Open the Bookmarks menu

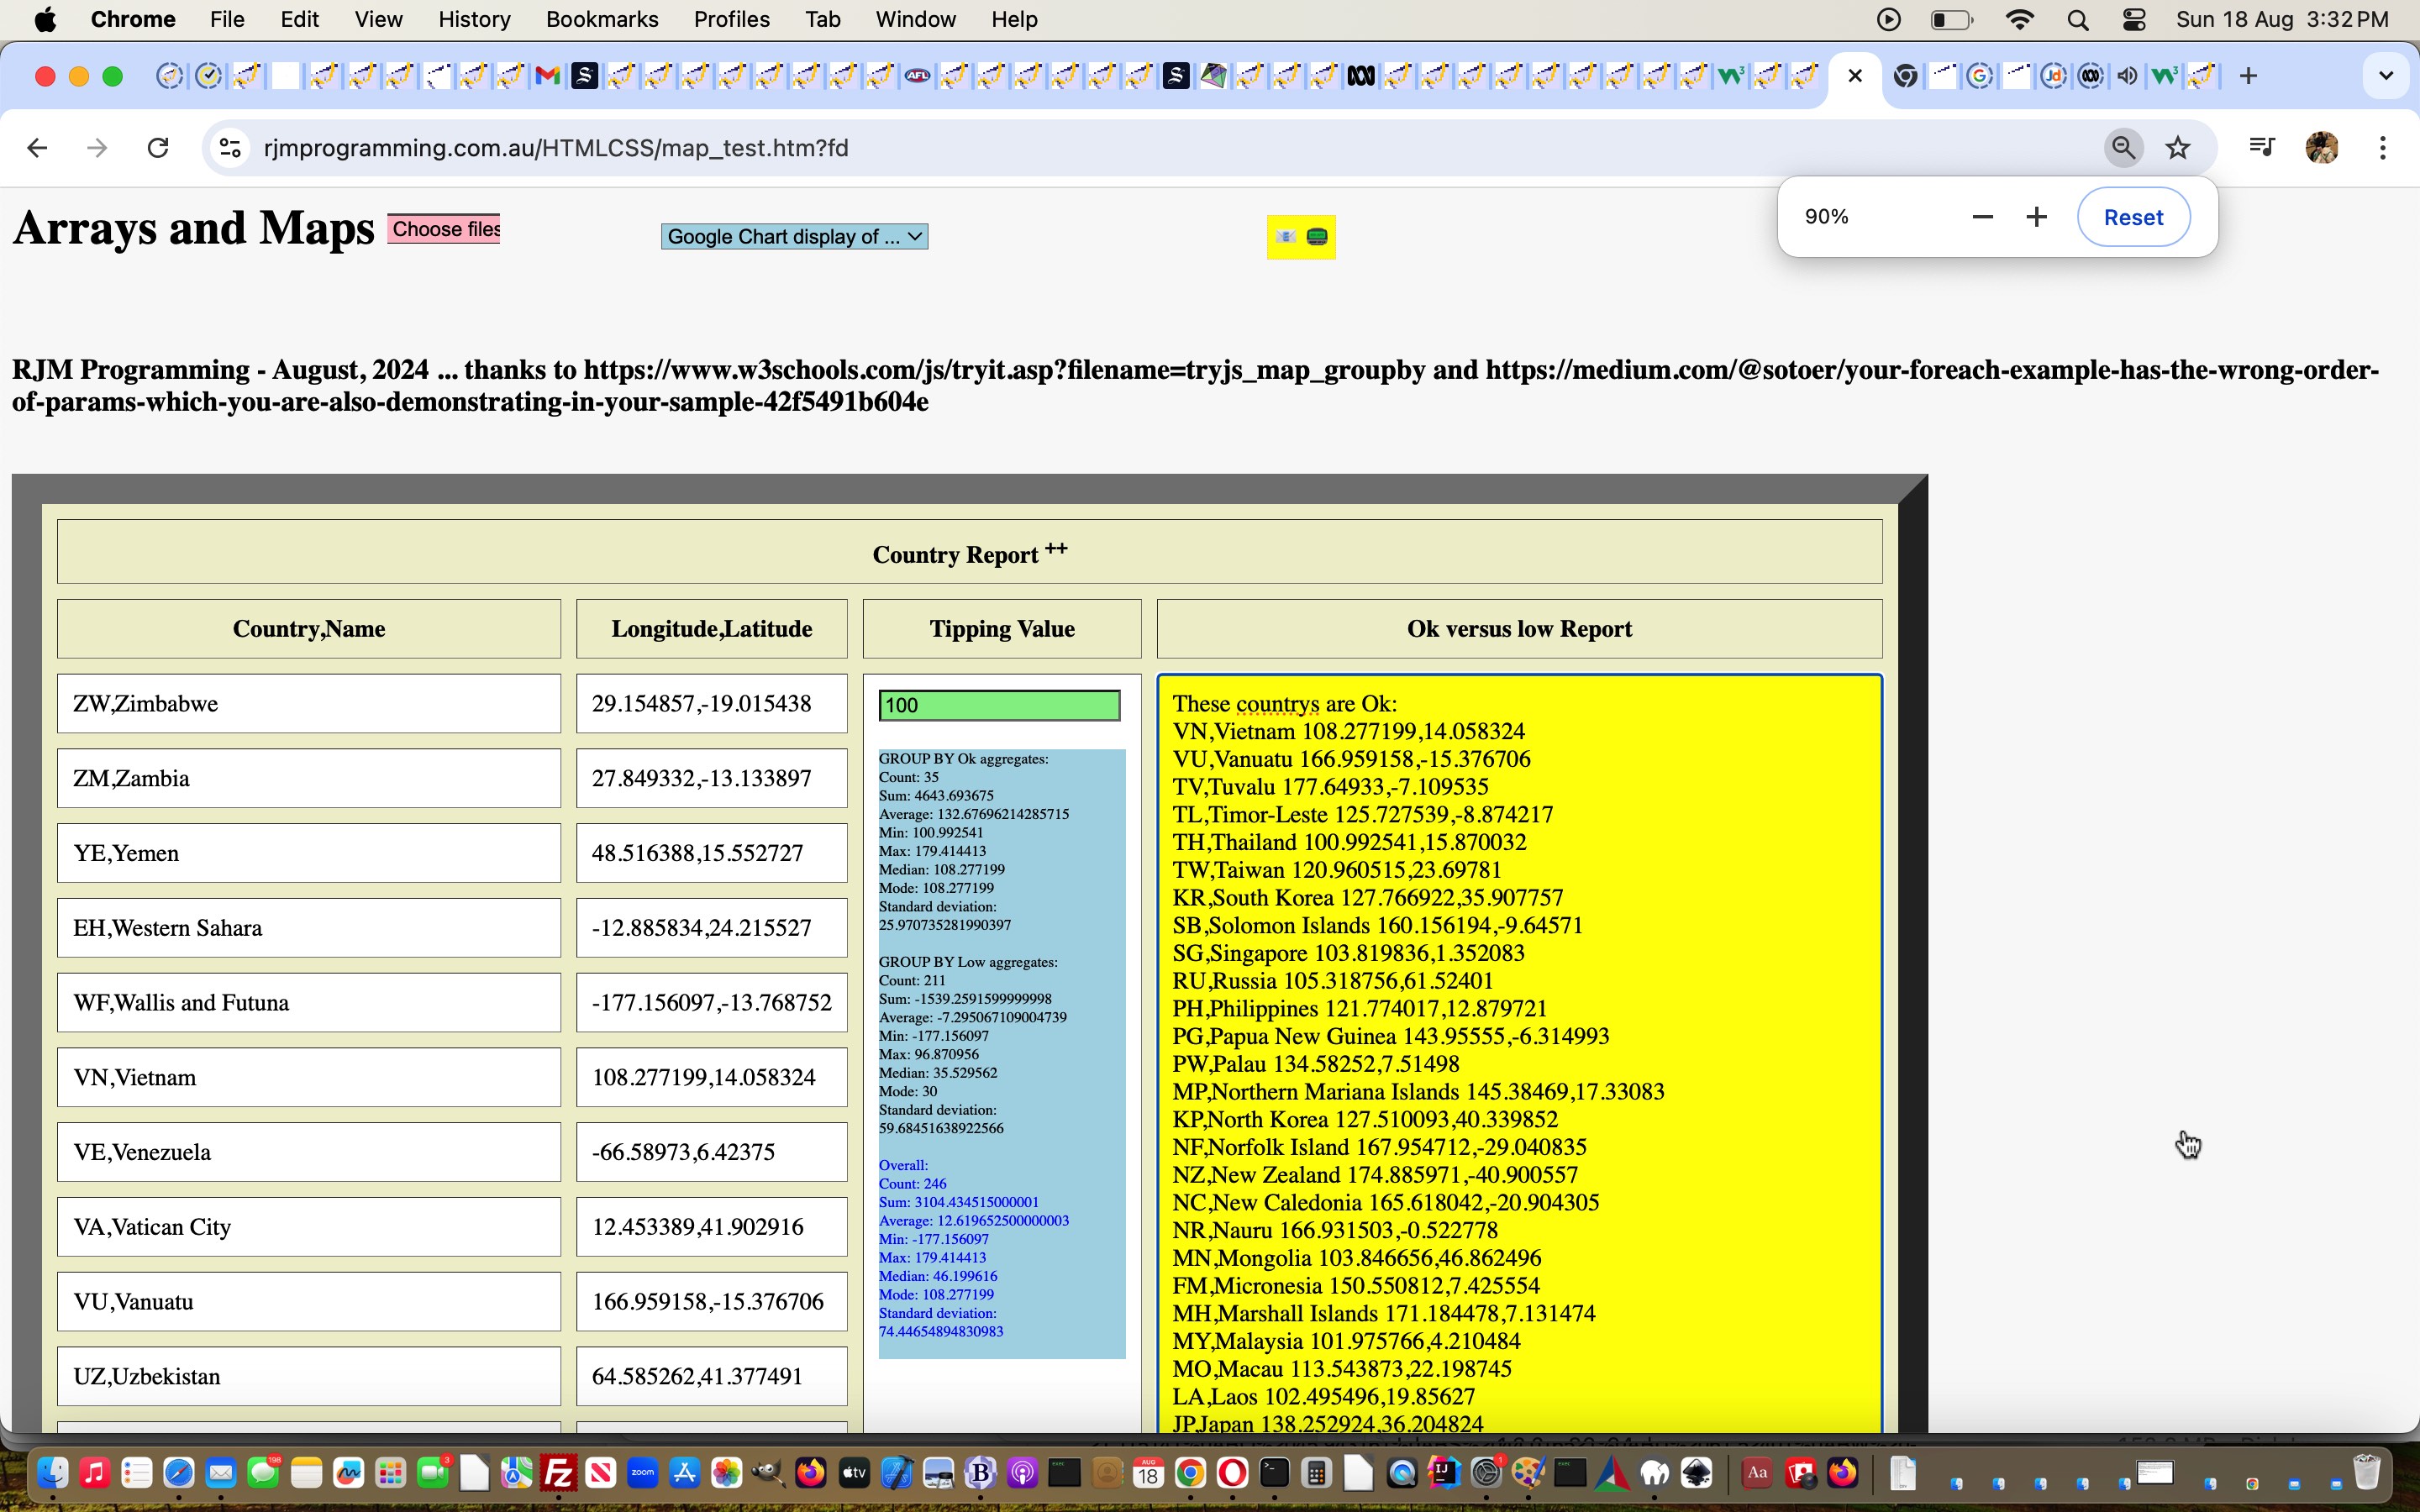(x=602, y=20)
